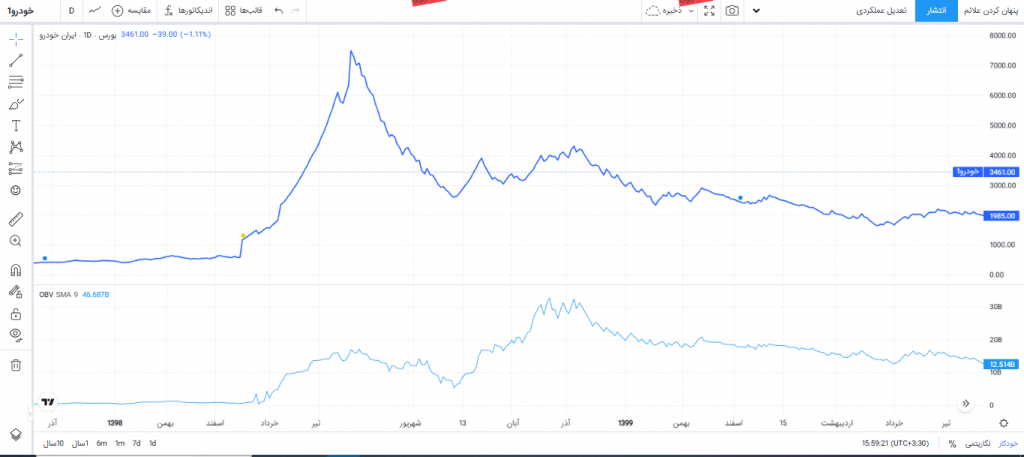Select the 6m time range button

[101, 443]
